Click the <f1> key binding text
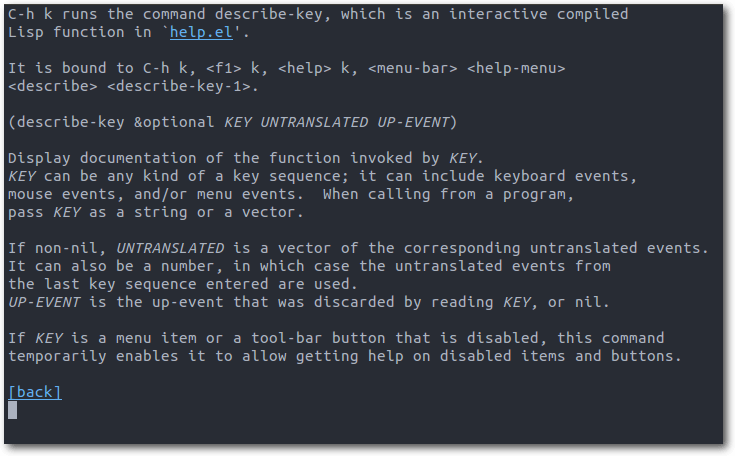This screenshot has width=735, height=456. (224, 68)
